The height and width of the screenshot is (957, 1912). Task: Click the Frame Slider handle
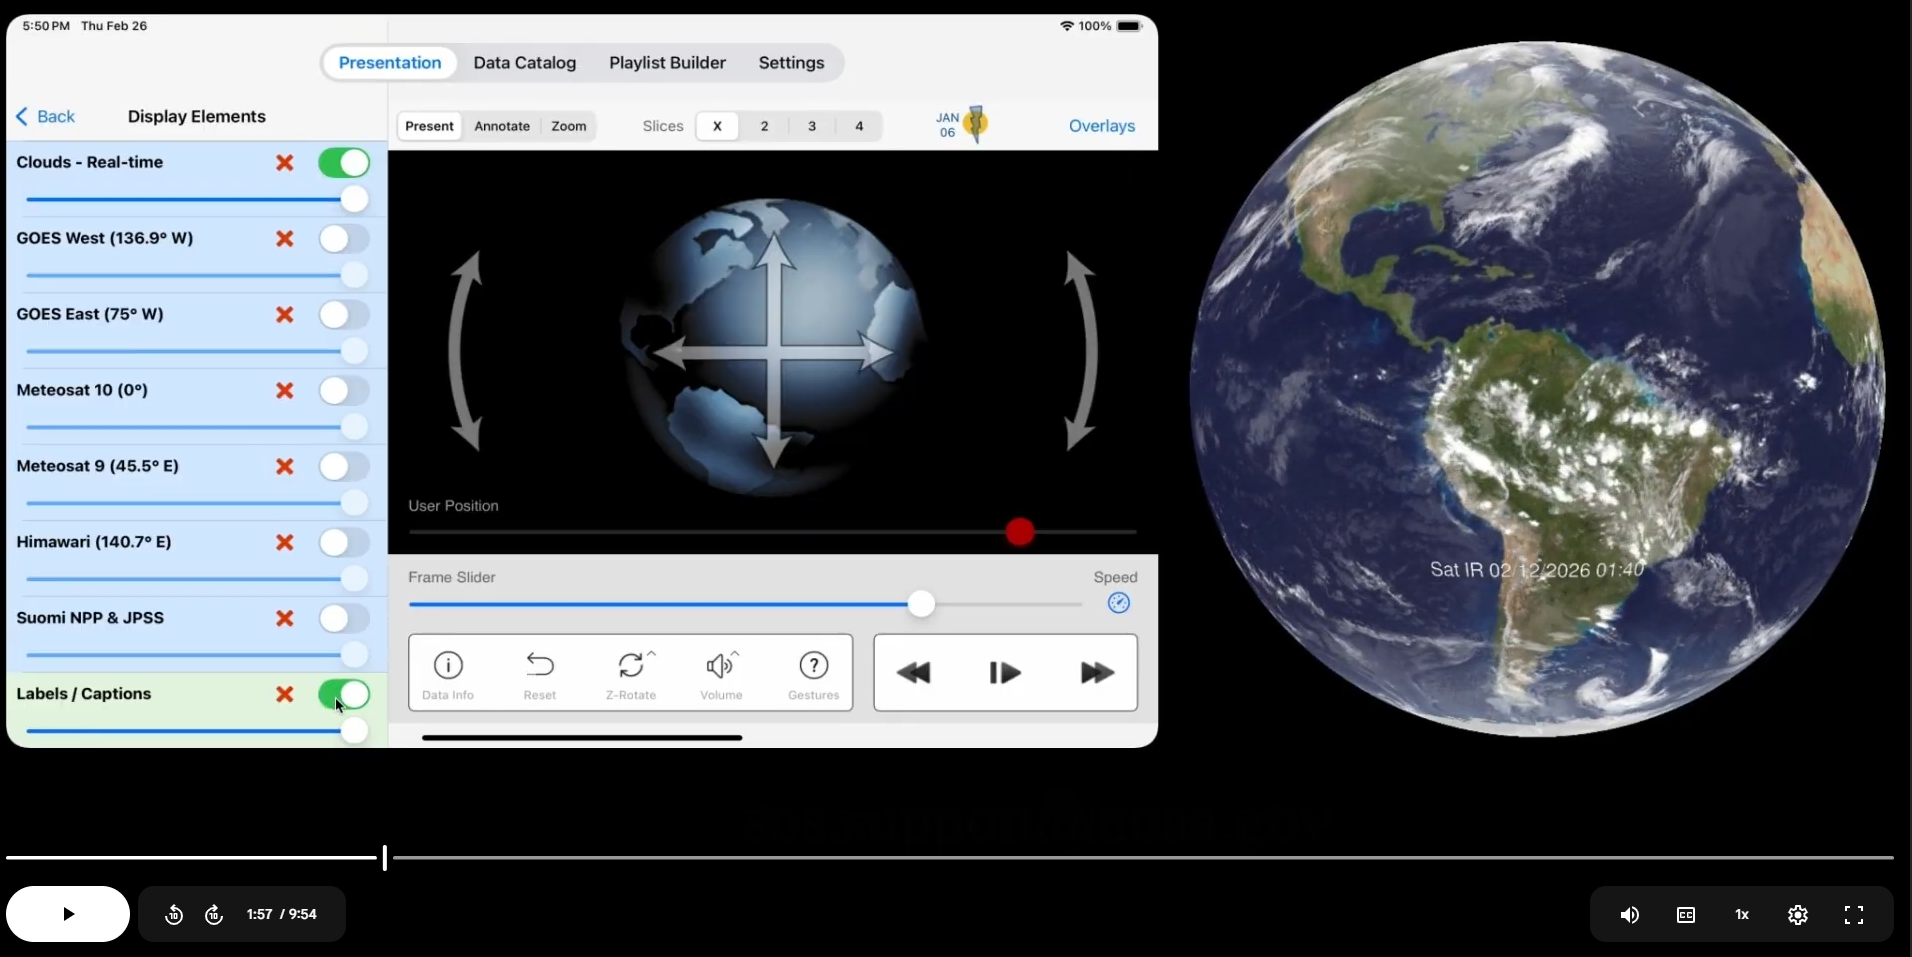pyautogui.click(x=921, y=604)
